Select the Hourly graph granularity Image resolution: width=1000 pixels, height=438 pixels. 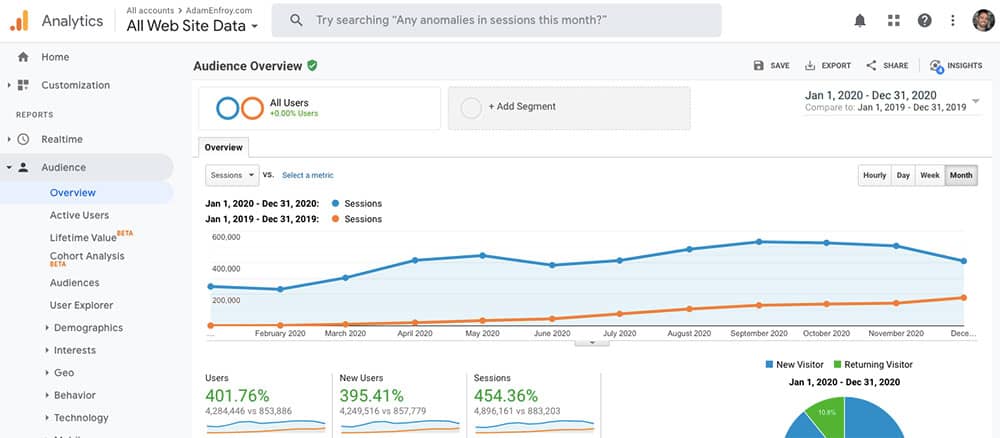click(874, 175)
